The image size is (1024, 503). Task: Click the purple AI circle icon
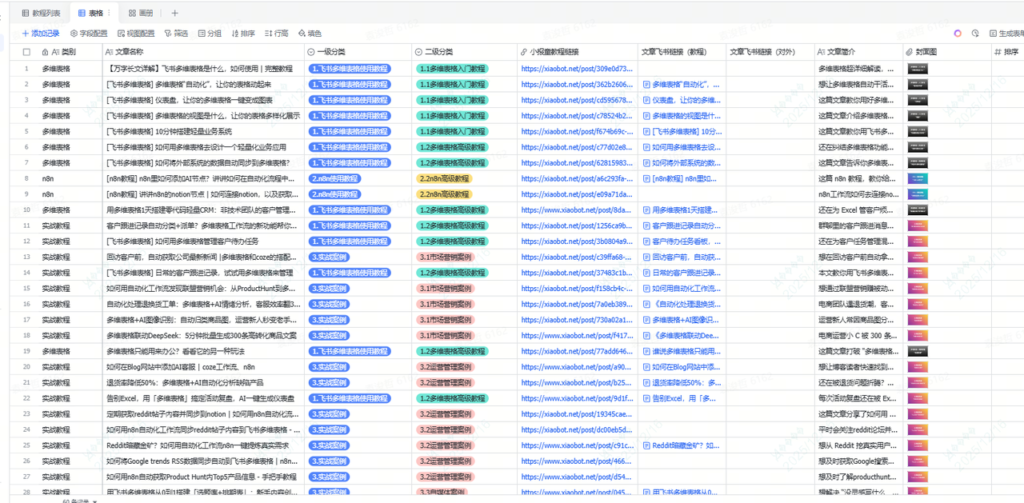coord(958,33)
